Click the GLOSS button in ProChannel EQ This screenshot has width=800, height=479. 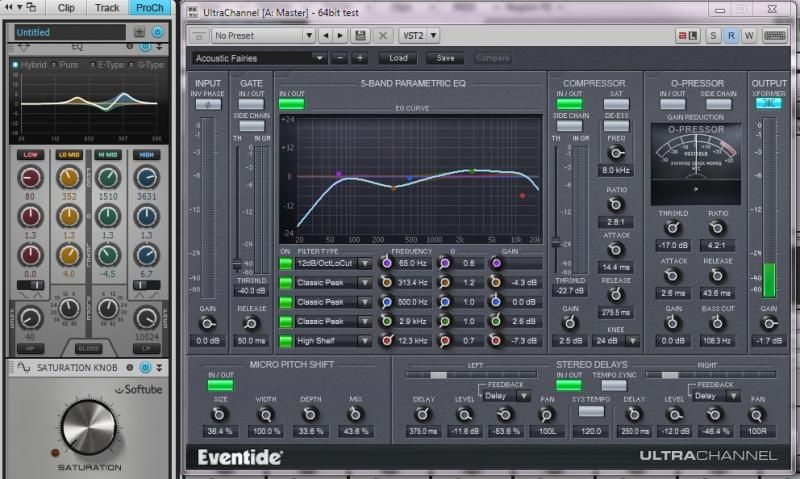point(88,348)
